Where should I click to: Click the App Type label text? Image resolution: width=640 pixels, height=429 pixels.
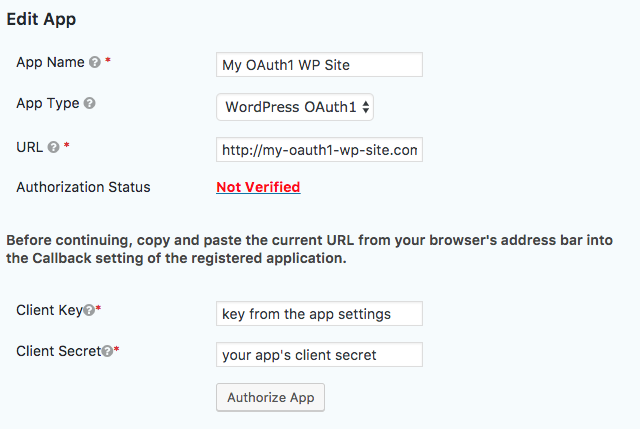47,103
